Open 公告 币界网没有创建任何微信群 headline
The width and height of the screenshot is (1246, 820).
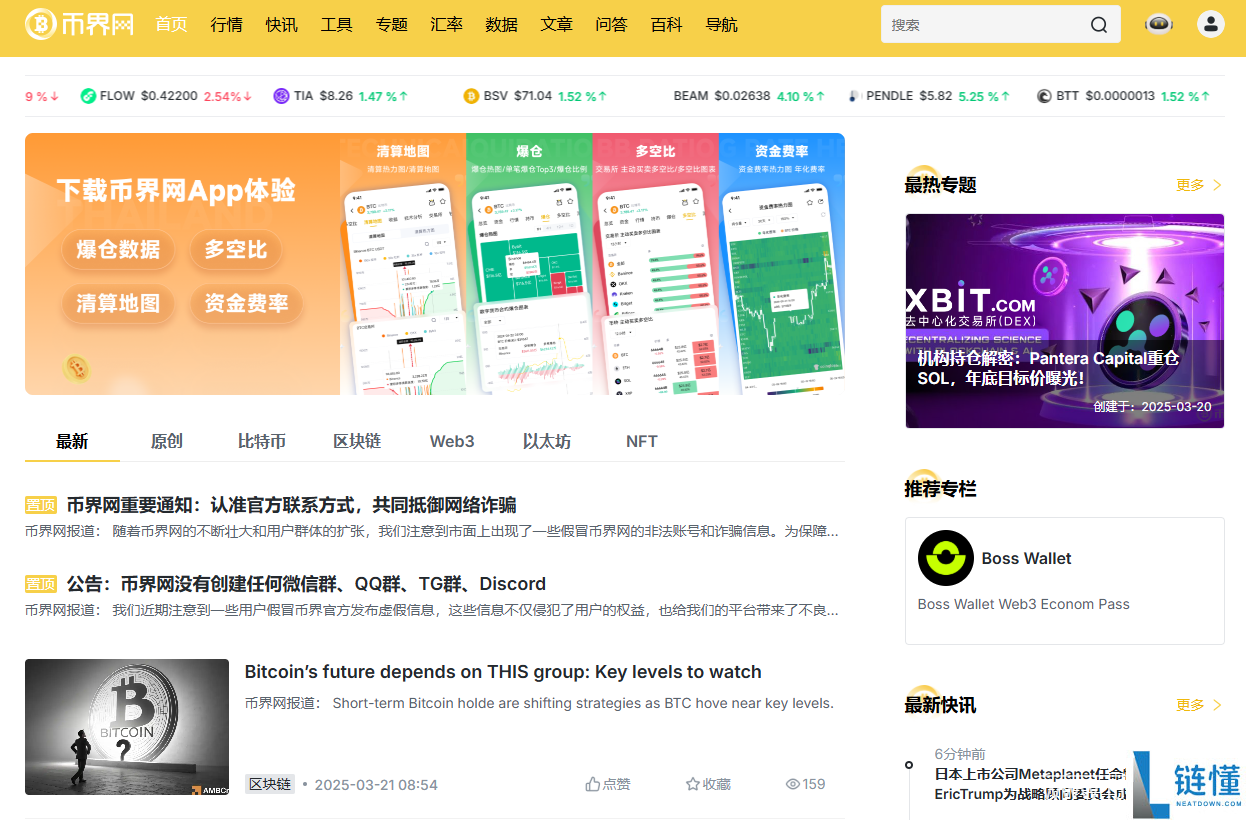(x=306, y=584)
